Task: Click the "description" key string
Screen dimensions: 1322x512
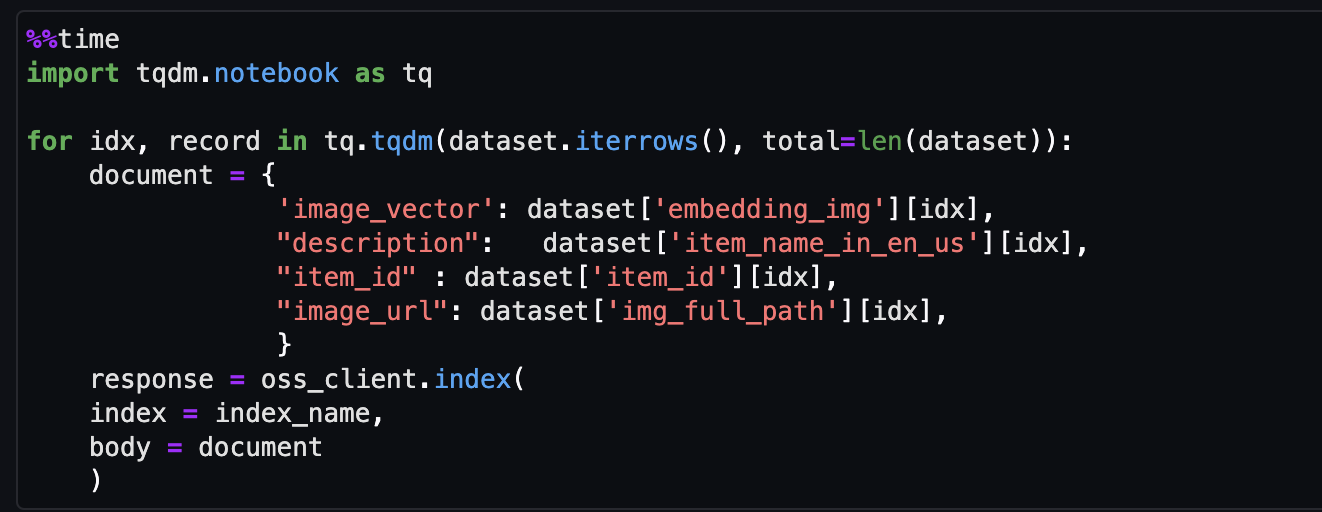Action: [378, 244]
